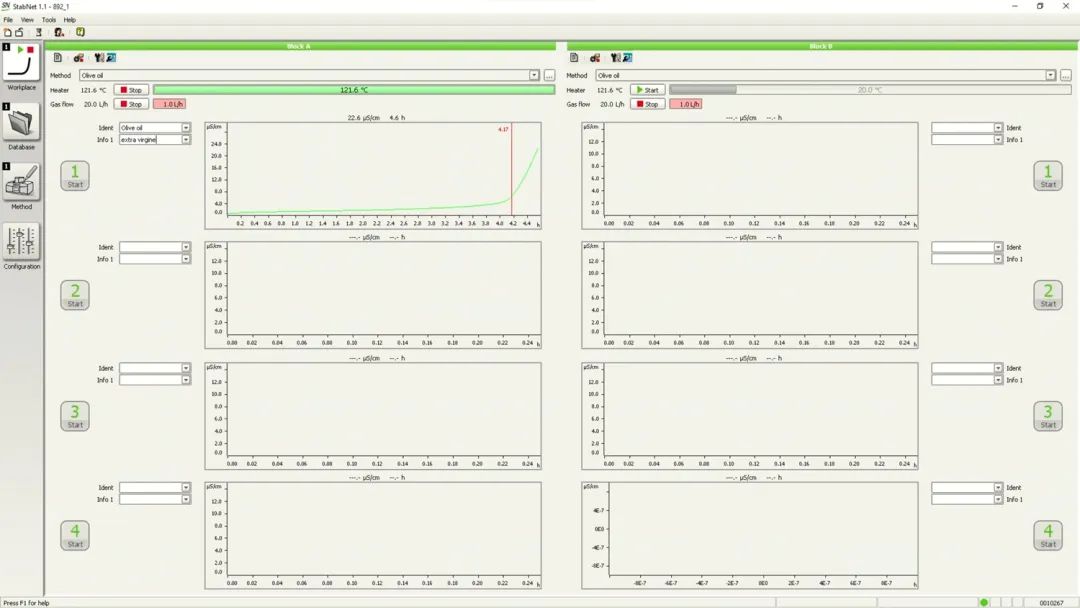Click the new file icon in top toolbar
The image size is (1080, 608).
tap(7, 32)
